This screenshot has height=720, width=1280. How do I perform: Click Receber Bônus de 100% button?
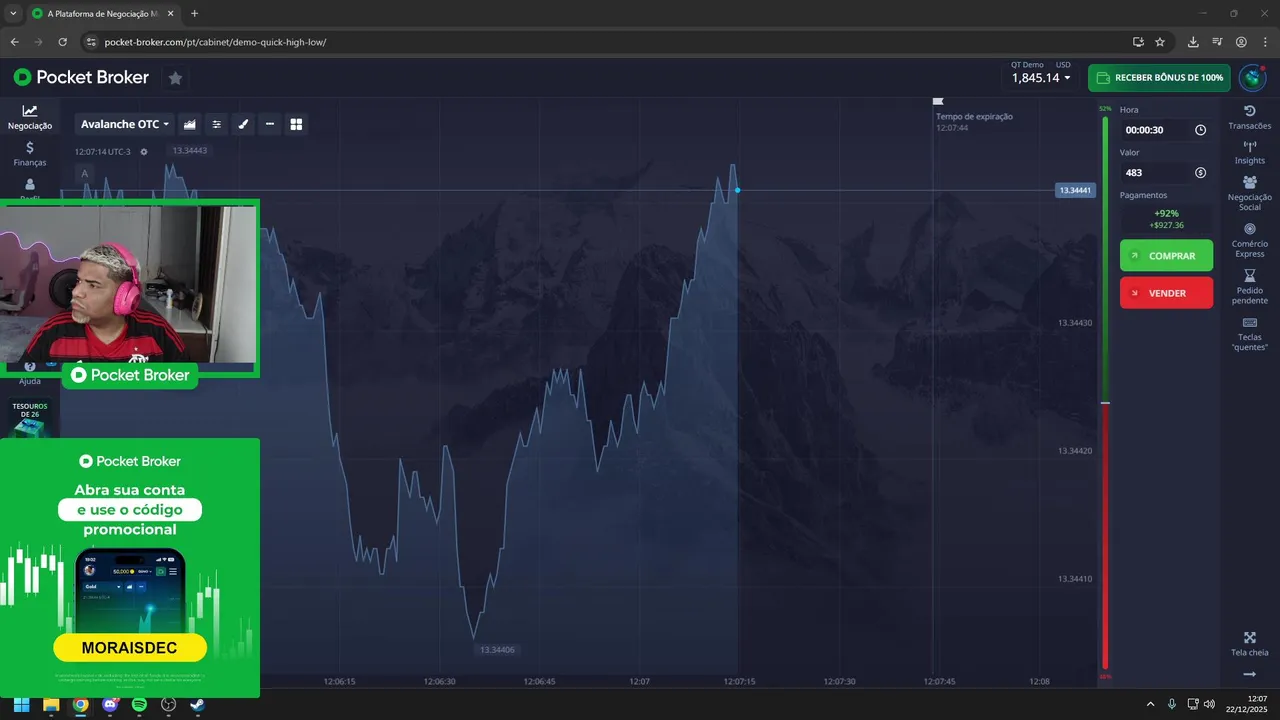1159,78
